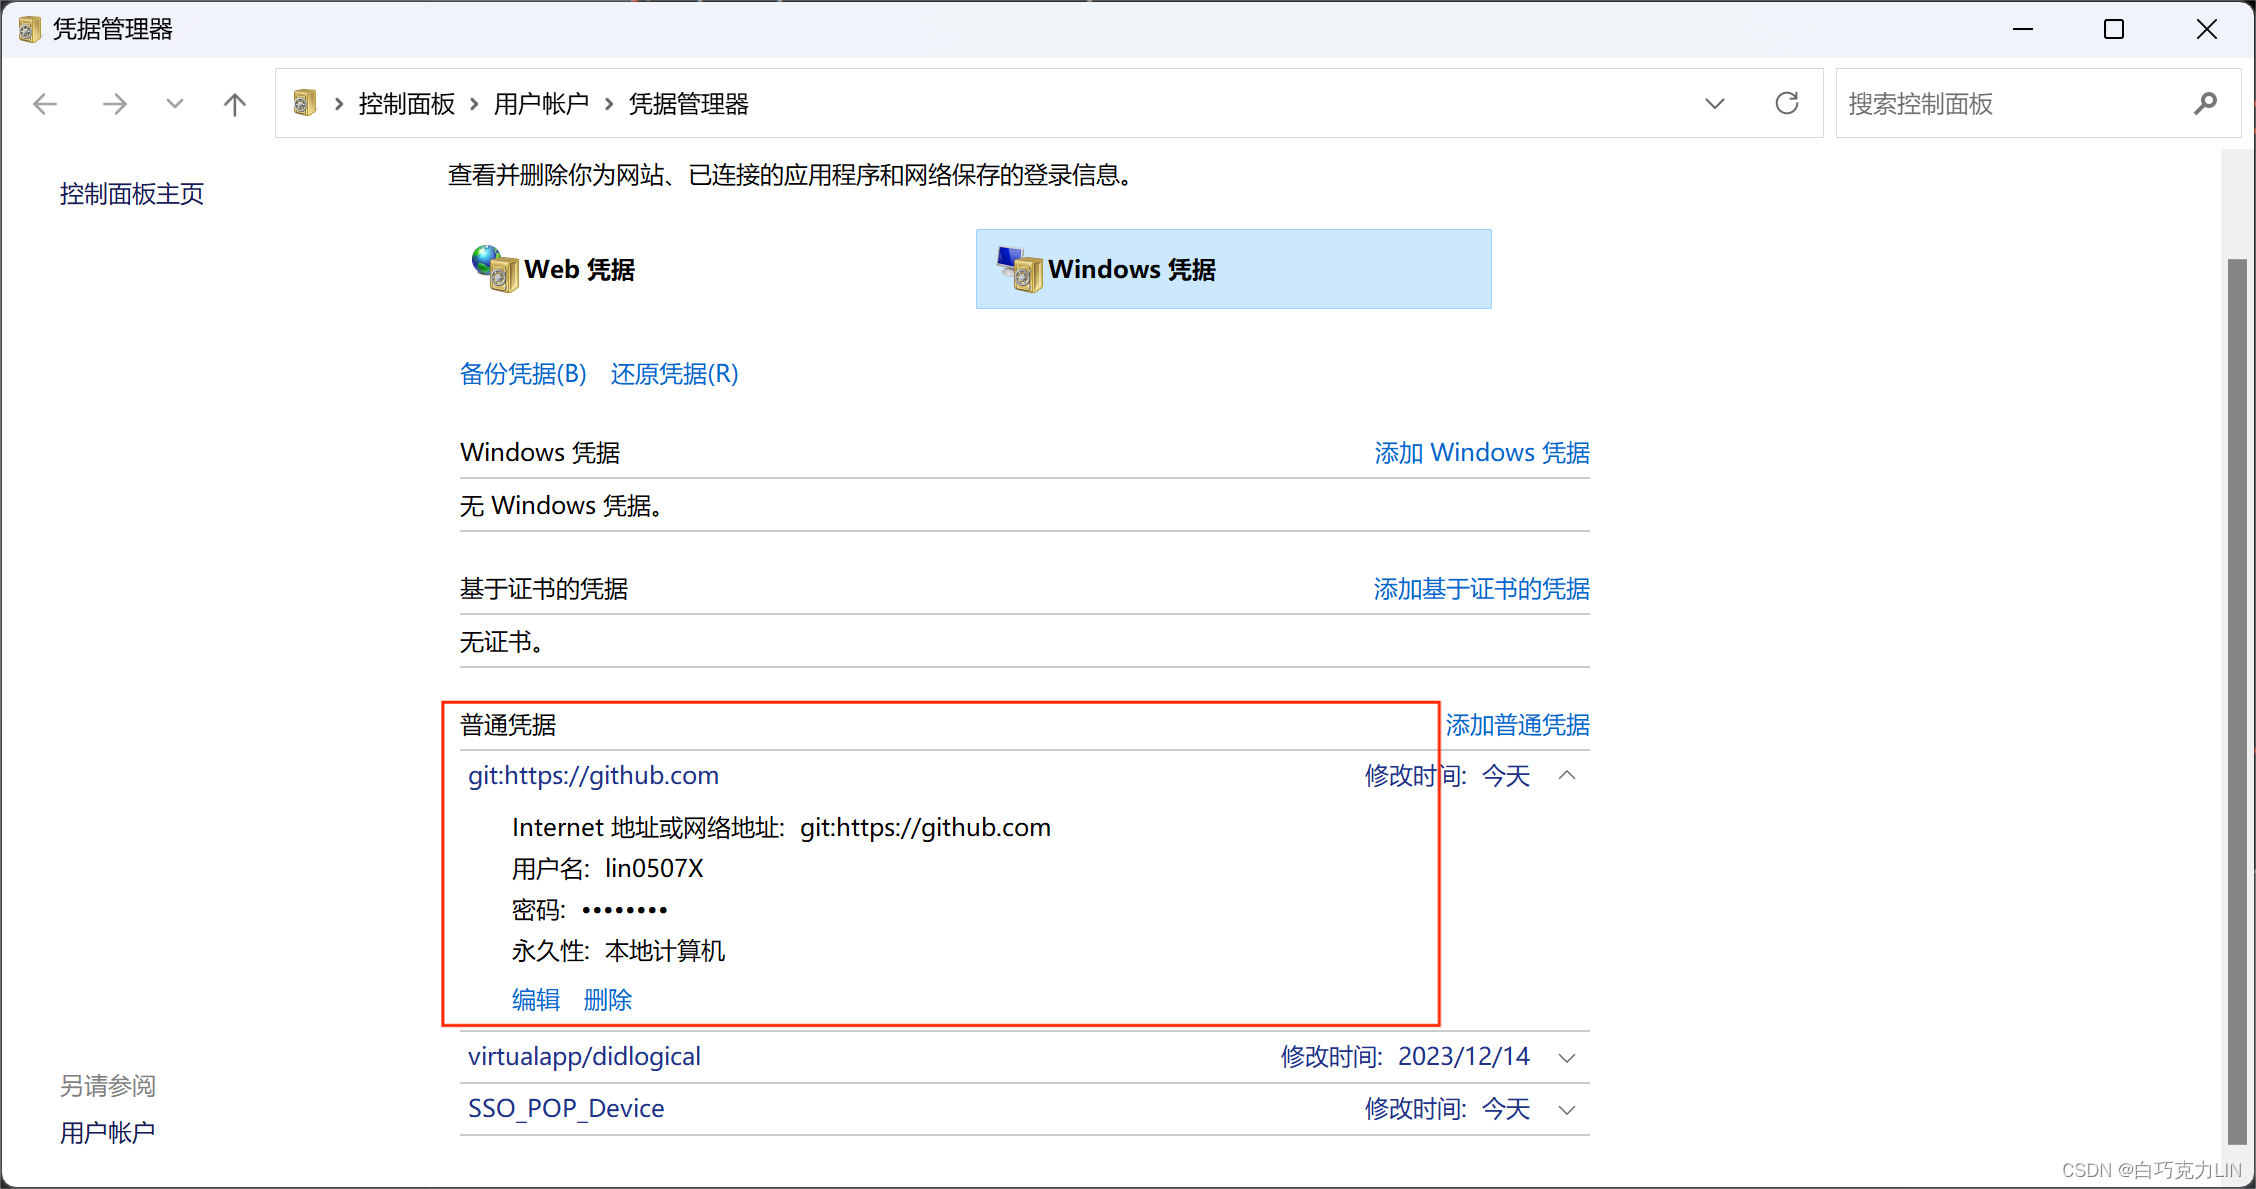Click the Forward navigation arrow
This screenshot has width=2256, height=1189.
point(115,104)
